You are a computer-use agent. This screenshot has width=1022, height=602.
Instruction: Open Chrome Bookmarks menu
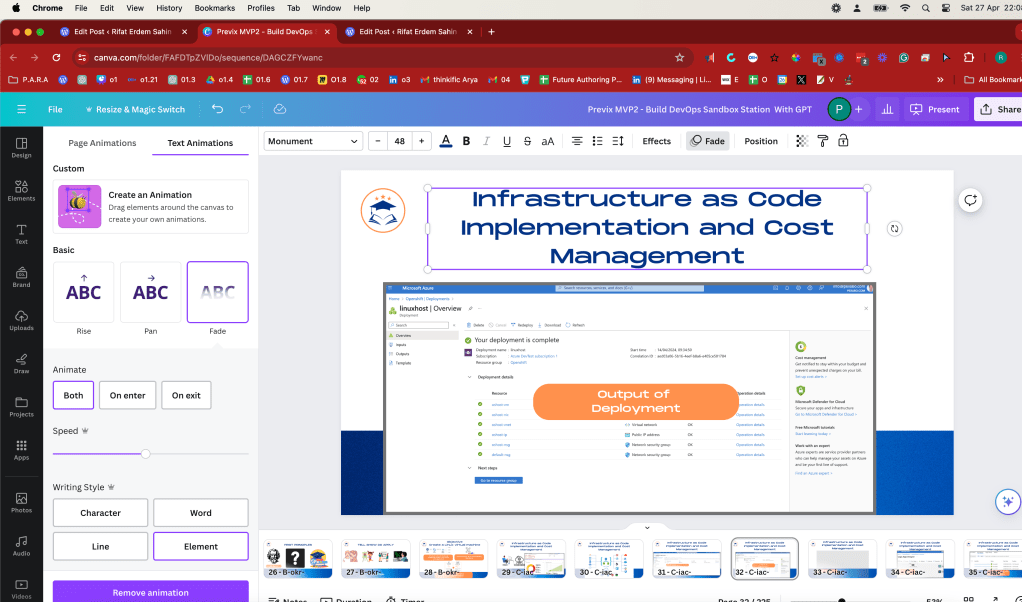(215, 8)
